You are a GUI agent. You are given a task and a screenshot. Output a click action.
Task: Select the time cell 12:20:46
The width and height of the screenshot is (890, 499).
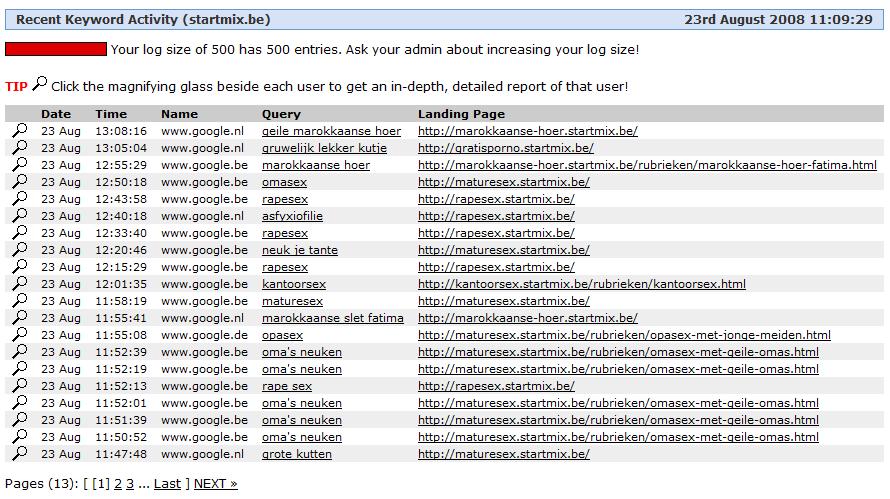[121, 250]
